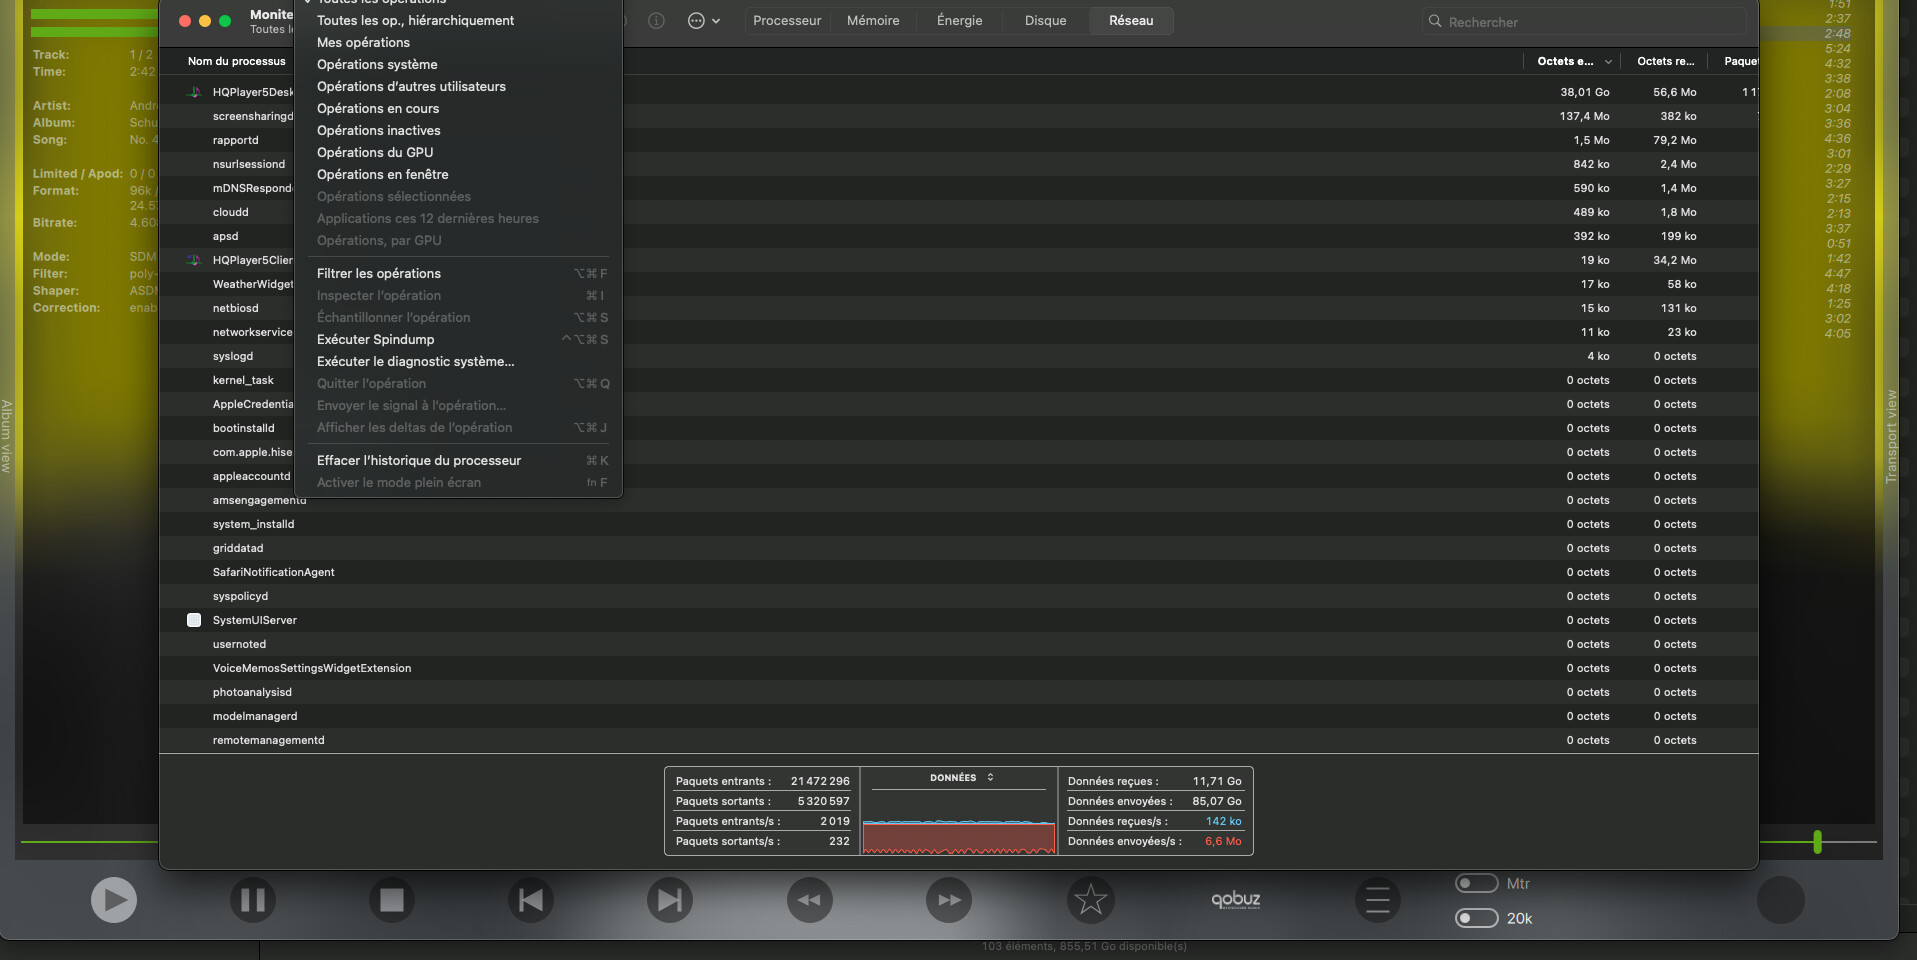The image size is (1917, 960).
Task: Select the photoanalysisd process row
Action: point(958,692)
